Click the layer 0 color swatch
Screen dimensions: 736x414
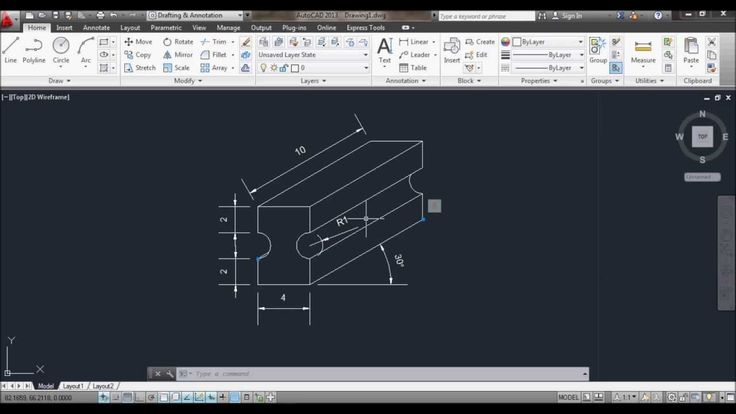pos(295,68)
